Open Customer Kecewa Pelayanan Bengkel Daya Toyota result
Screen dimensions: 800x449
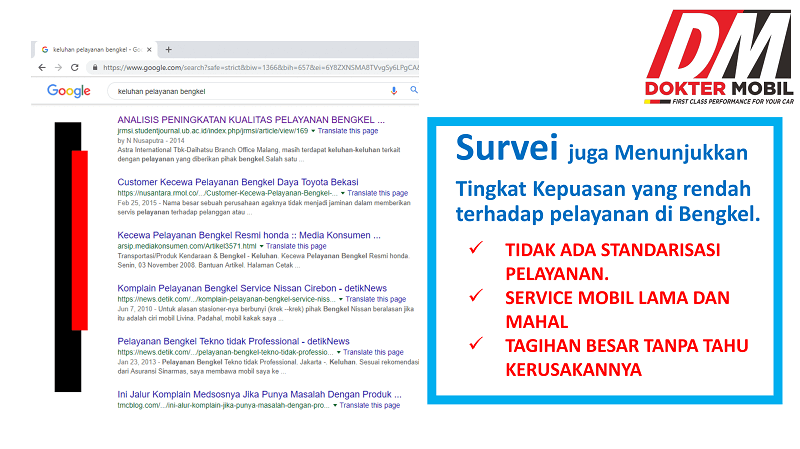click(x=238, y=182)
